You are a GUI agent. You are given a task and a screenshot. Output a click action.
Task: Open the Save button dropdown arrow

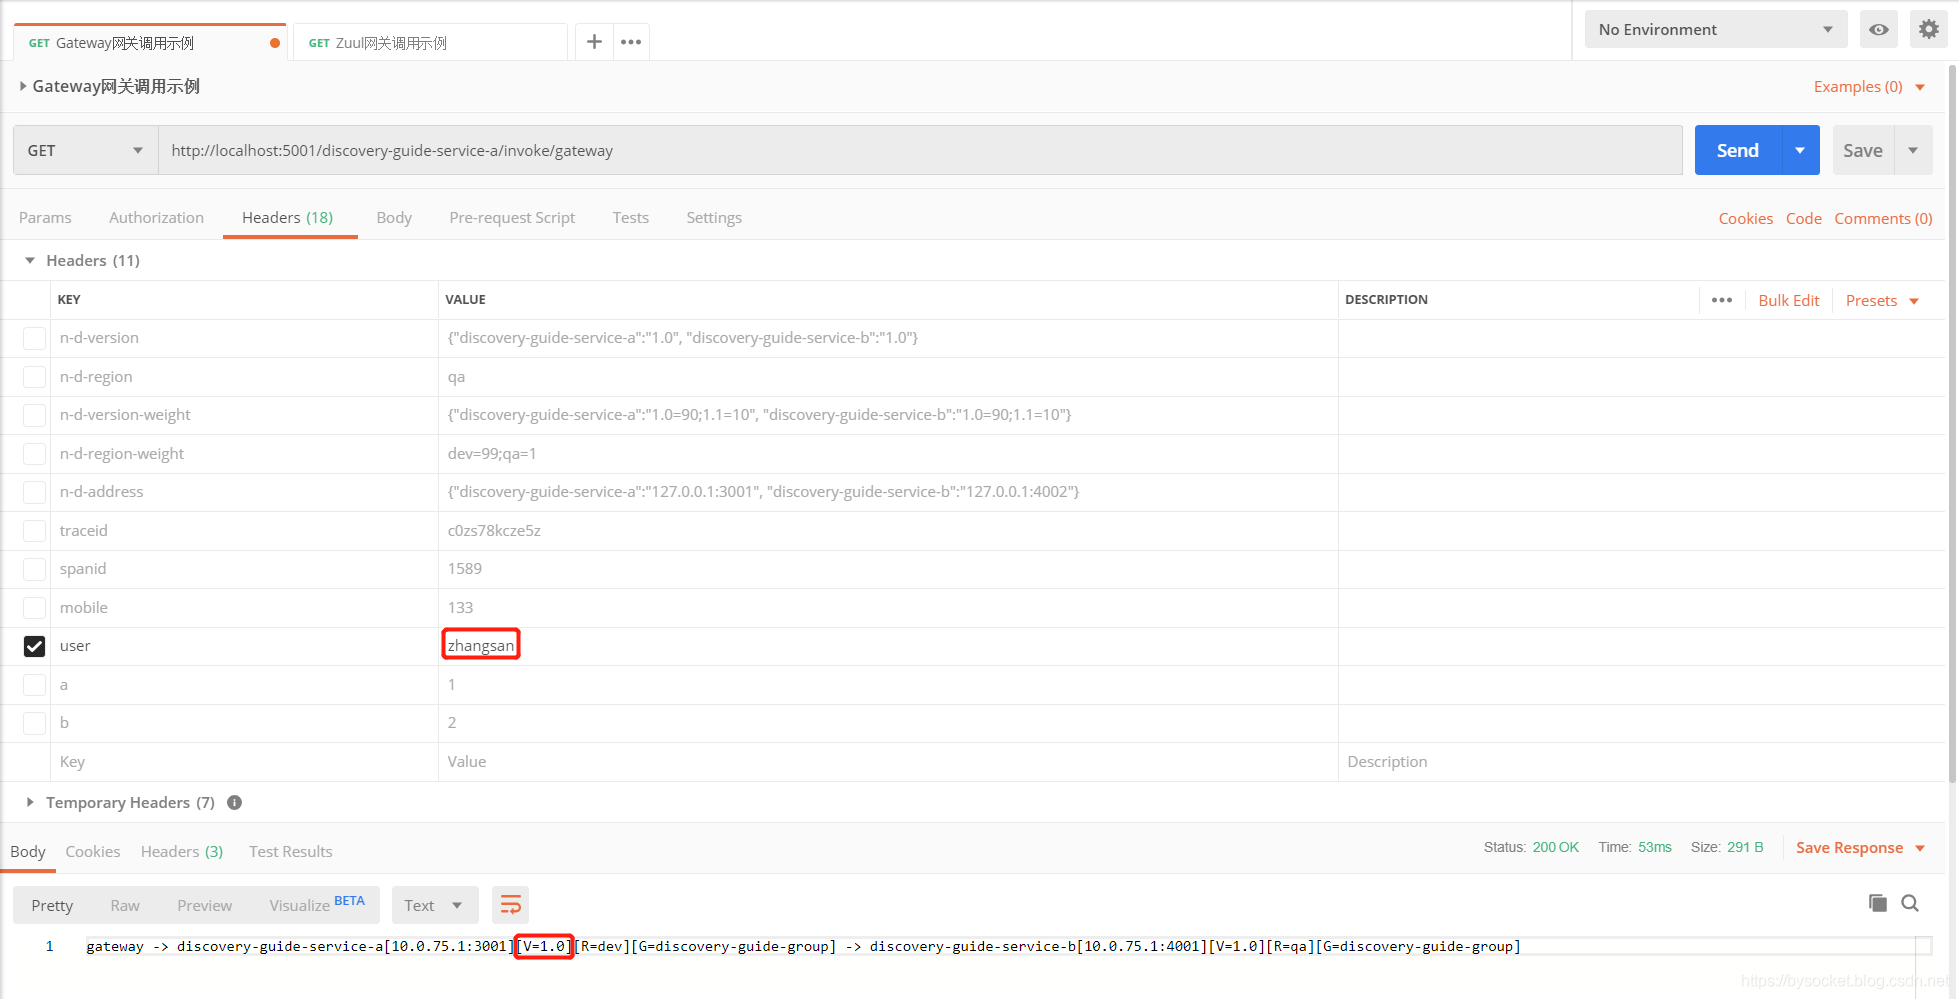[1913, 150]
